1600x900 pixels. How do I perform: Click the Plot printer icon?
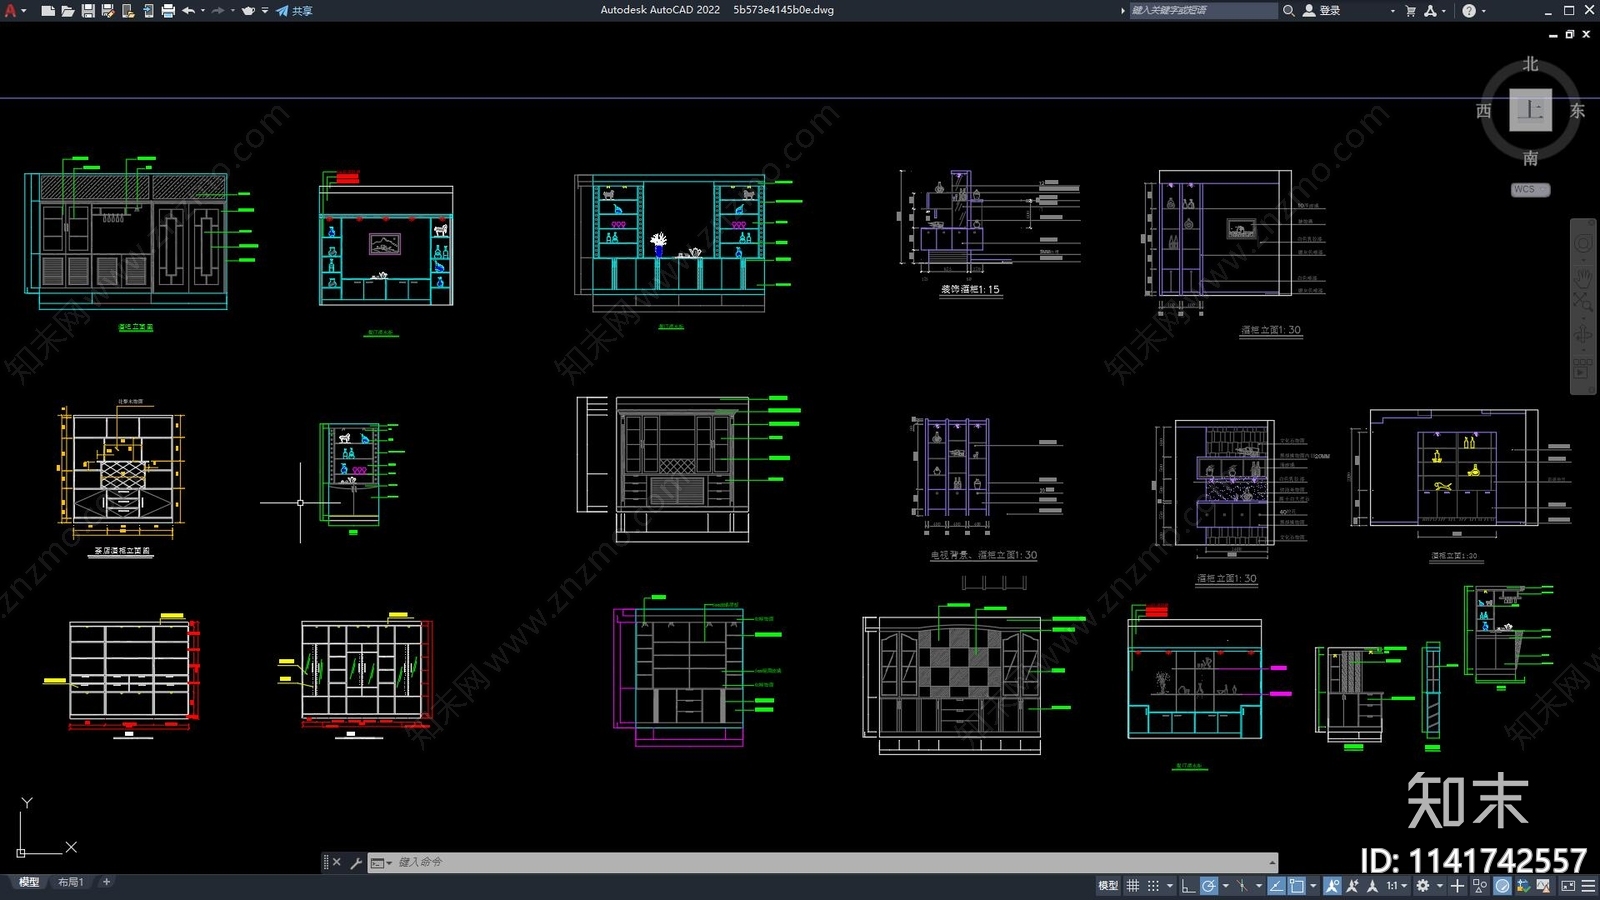pos(168,11)
